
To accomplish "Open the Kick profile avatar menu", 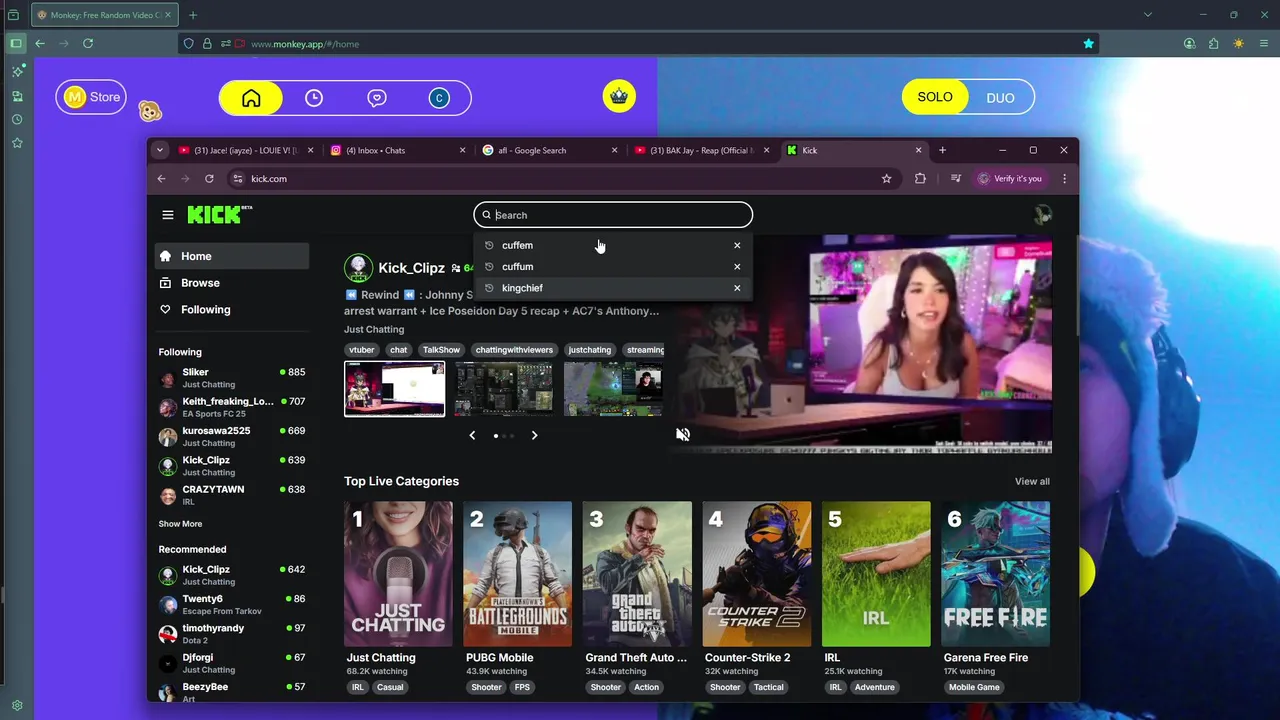I will (x=1043, y=215).
